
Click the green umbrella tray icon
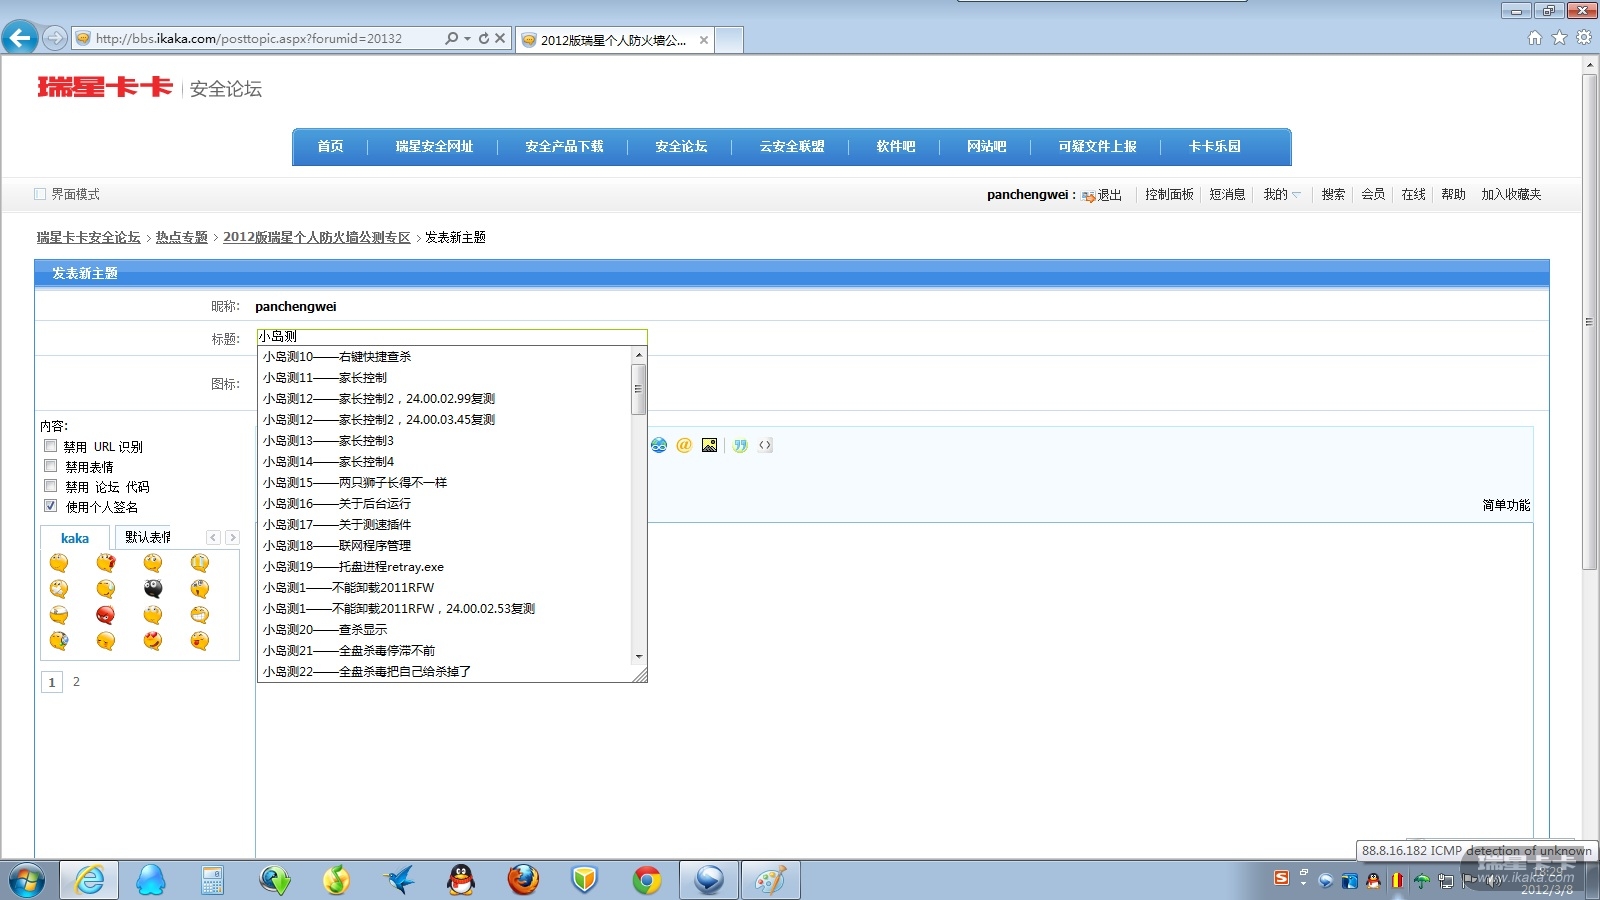[1421, 881]
